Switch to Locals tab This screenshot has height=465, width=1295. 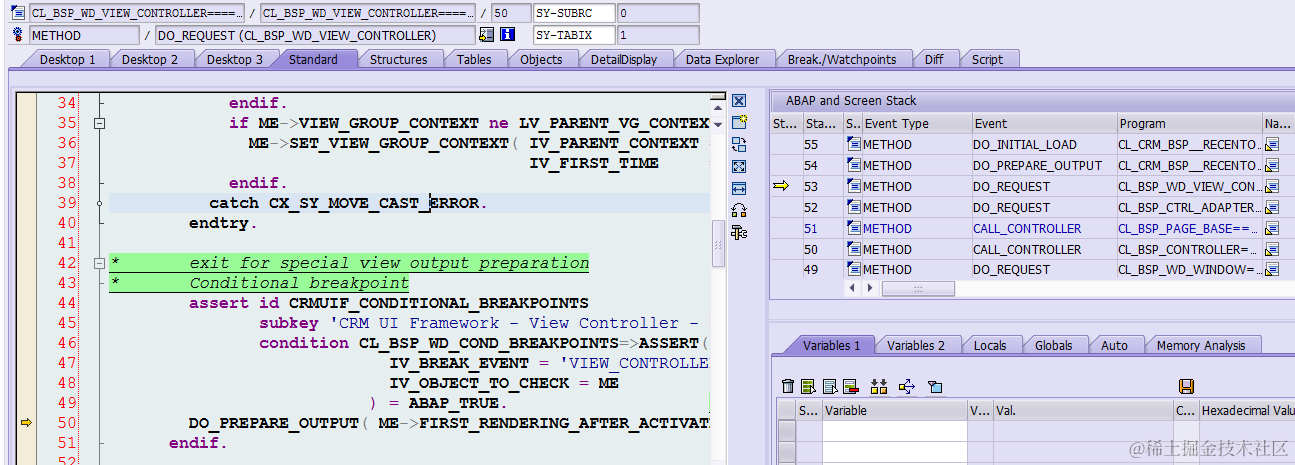tap(990, 345)
